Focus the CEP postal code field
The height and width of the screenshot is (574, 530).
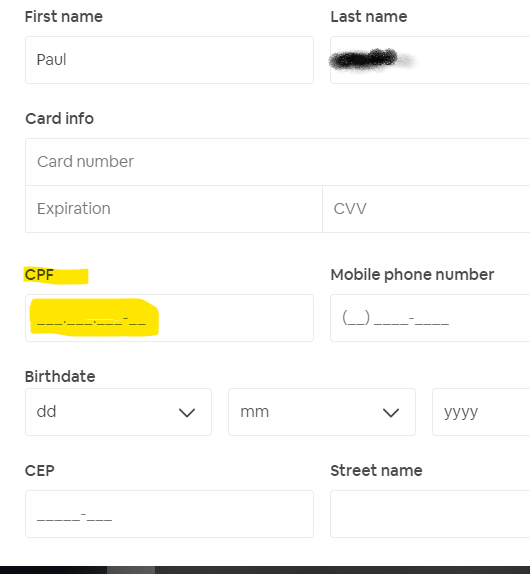[169, 514]
